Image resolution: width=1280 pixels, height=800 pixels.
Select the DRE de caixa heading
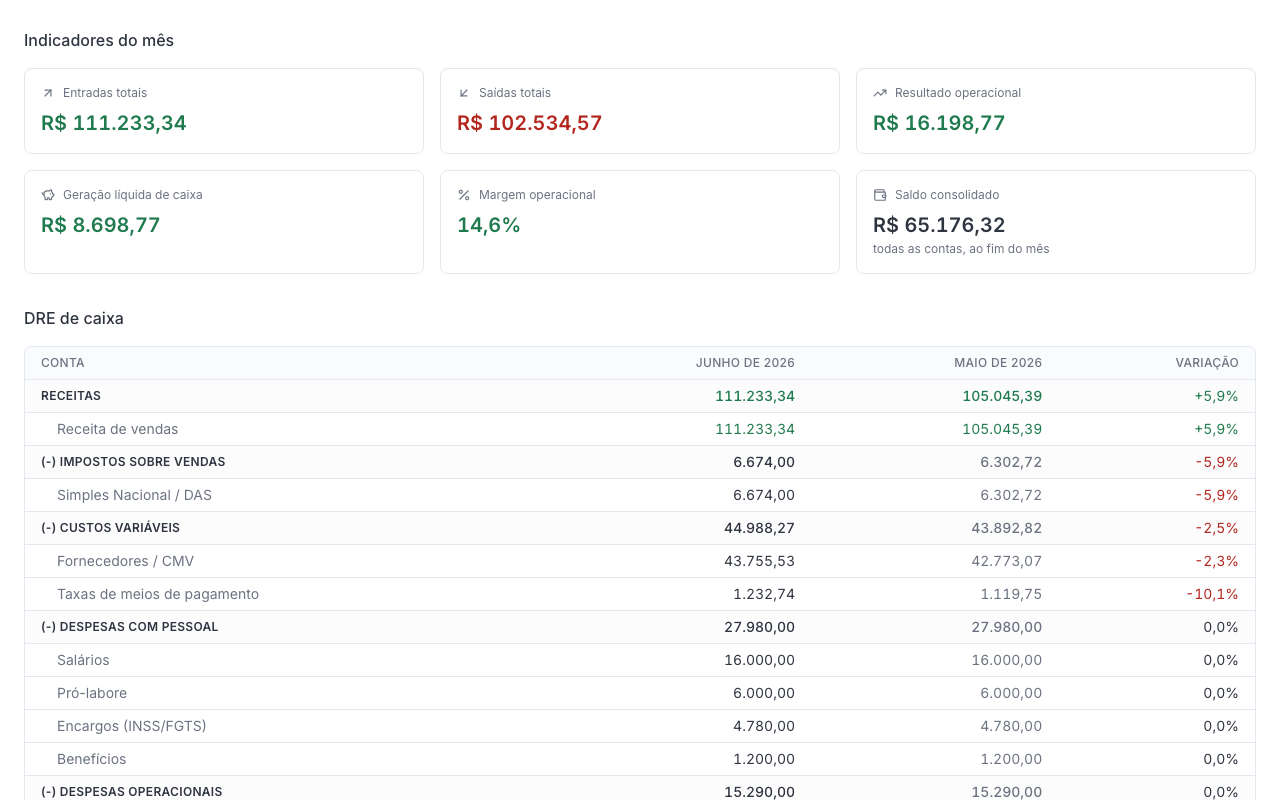coord(74,319)
